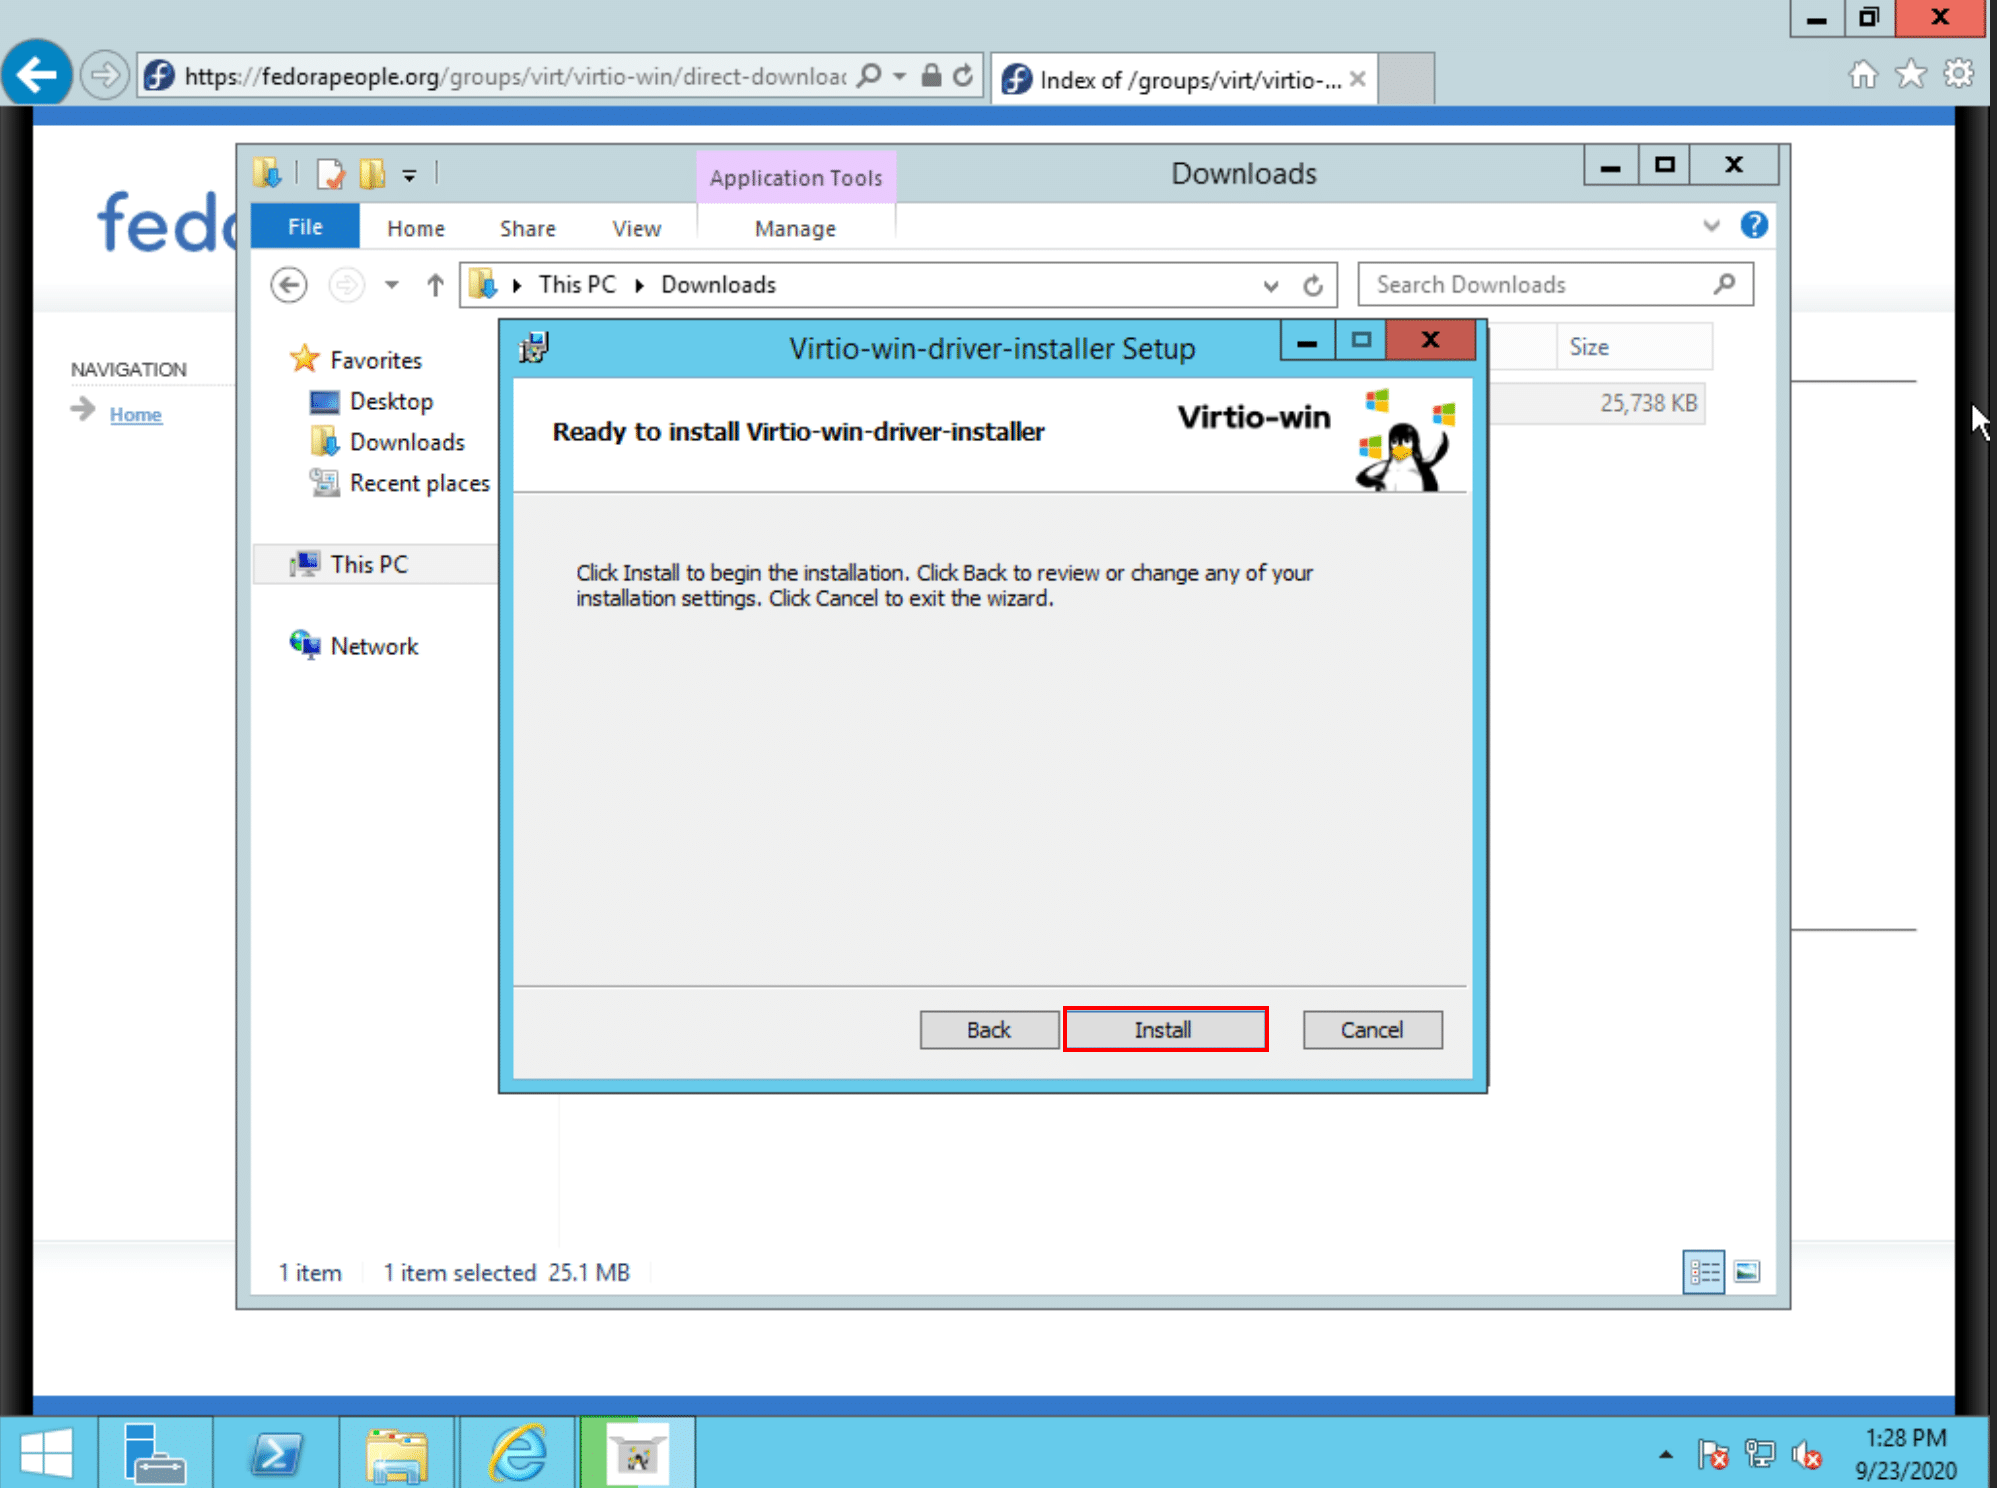Switch Explorer to large icons view
Screen dimensions: 1997x1488
(1746, 1272)
